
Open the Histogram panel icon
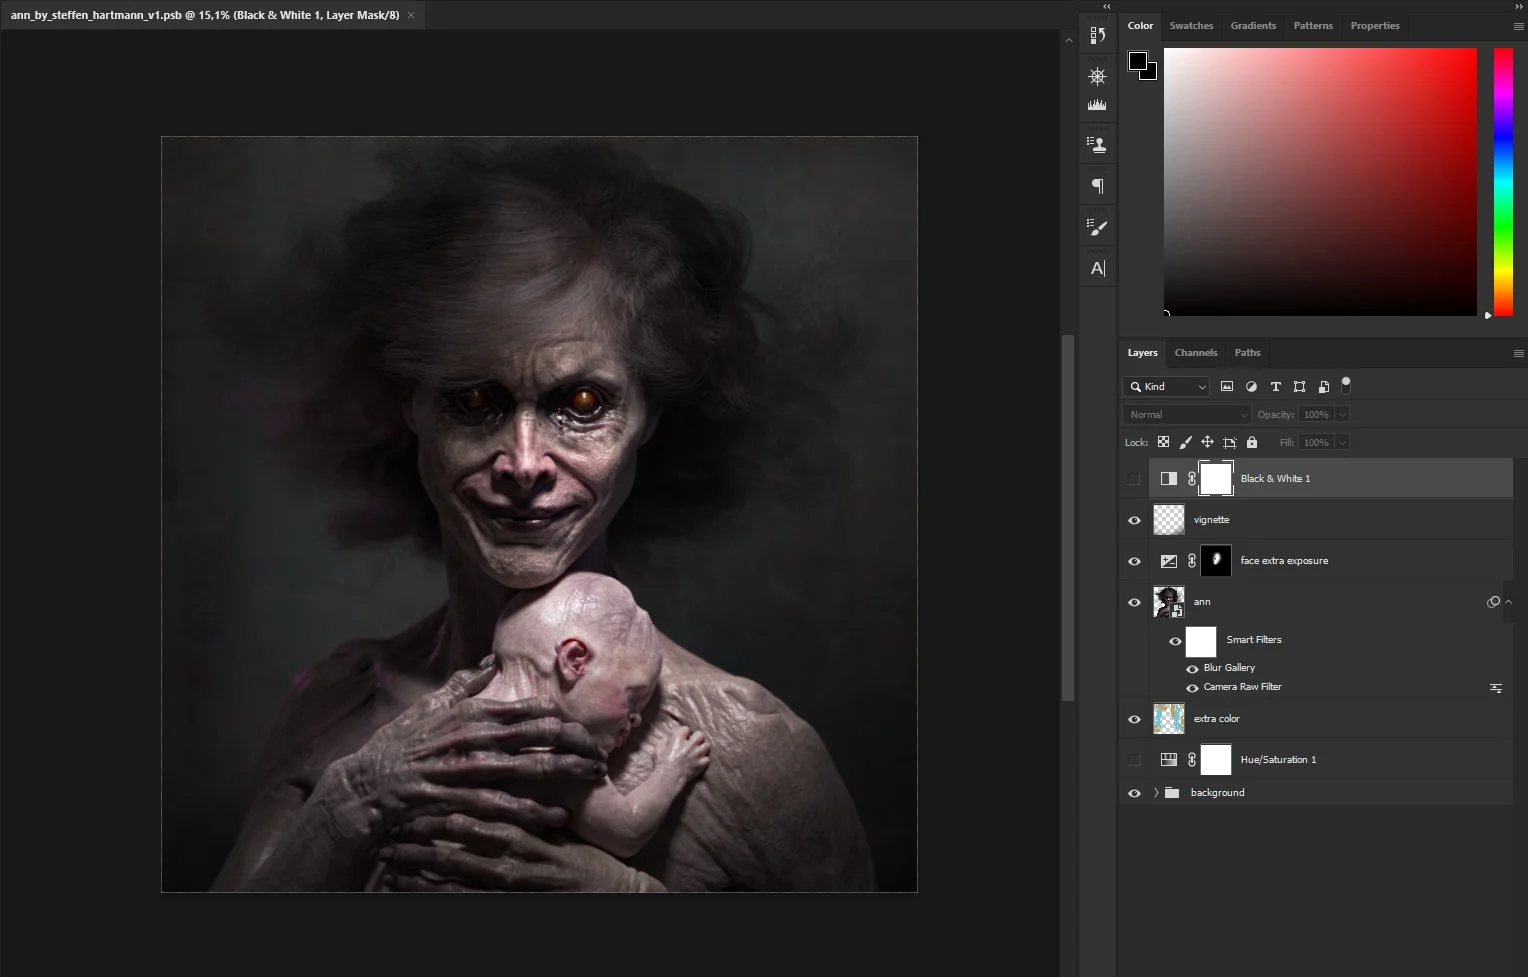coord(1097,104)
